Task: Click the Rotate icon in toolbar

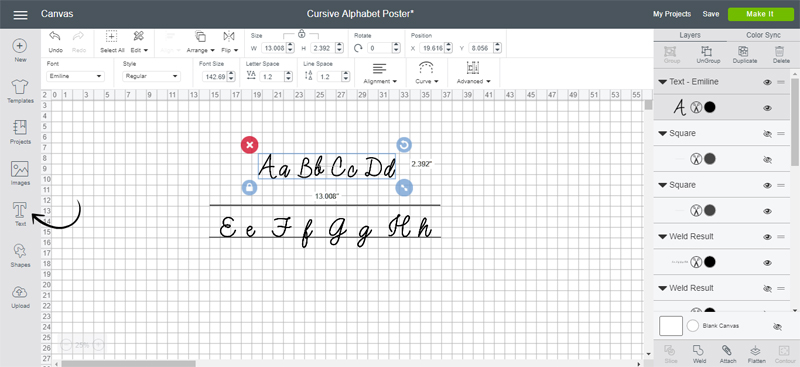Action: [358, 48]
